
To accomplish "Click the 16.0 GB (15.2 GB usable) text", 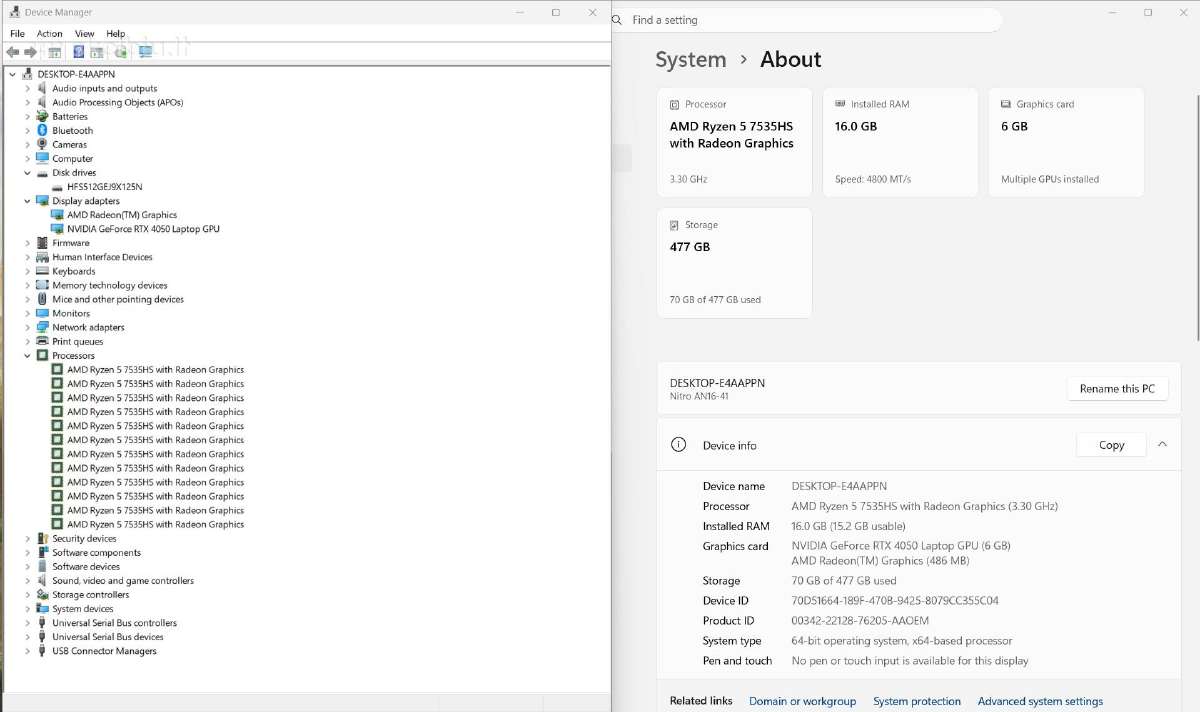I will 848,526.
